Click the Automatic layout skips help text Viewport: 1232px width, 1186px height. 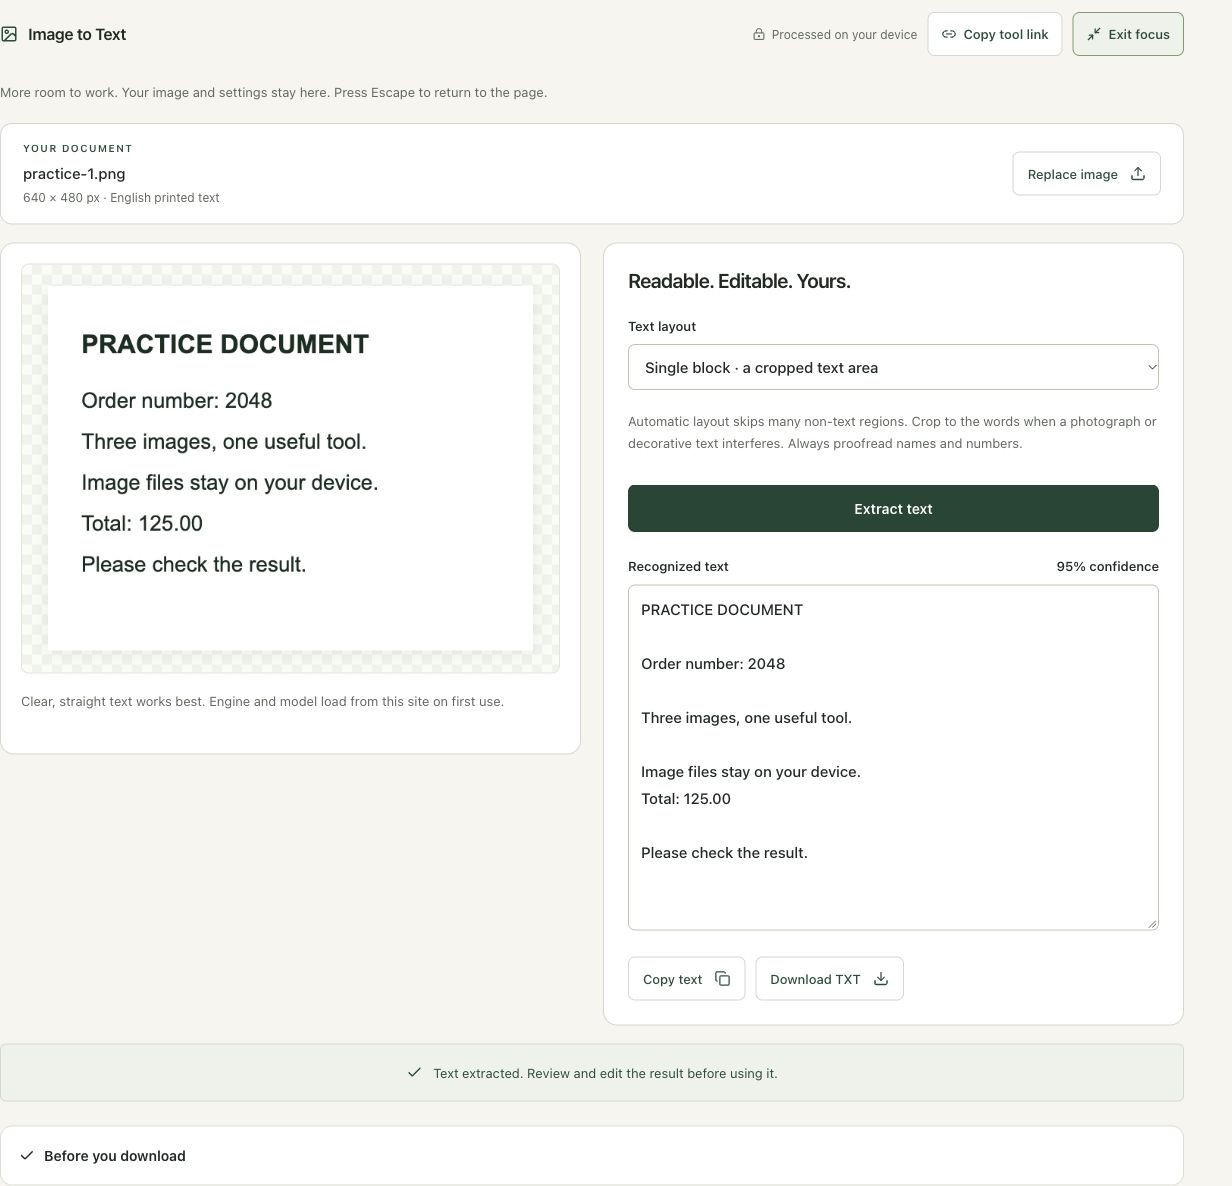[892, 432]
